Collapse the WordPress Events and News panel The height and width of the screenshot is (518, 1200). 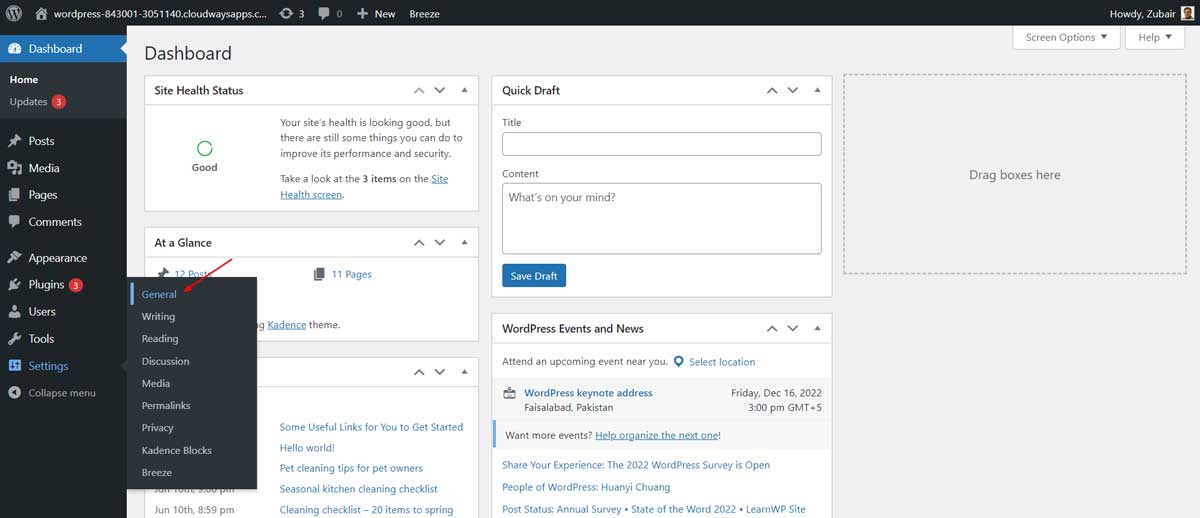pos(816,328)
